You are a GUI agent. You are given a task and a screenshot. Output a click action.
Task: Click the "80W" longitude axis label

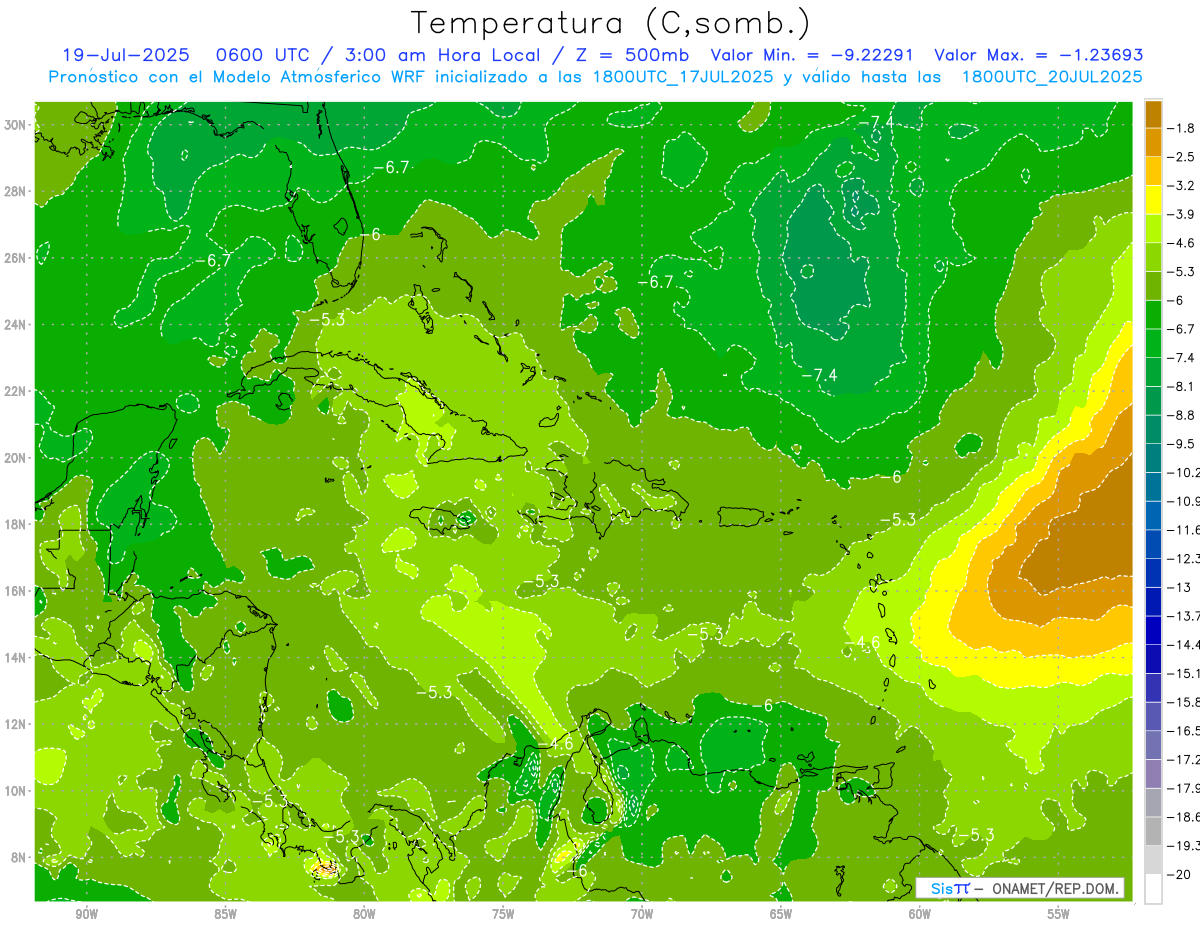point(364,914)
